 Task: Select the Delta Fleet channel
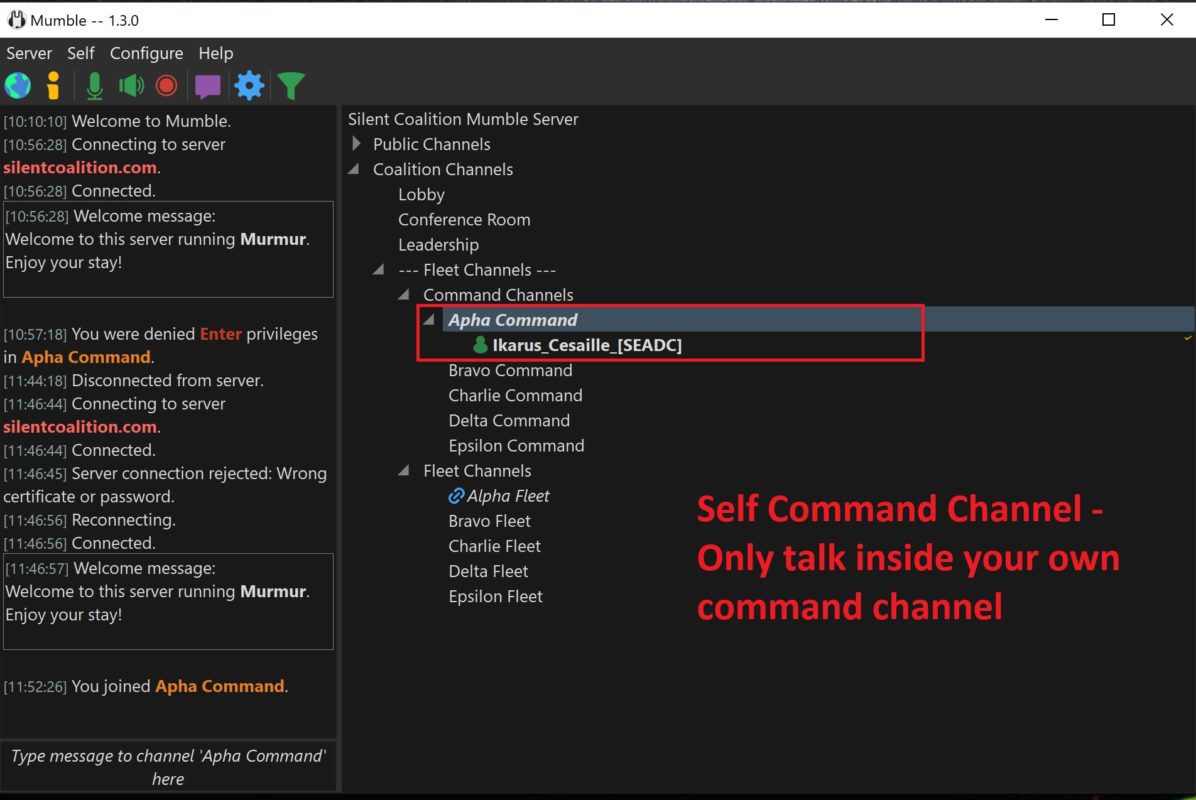[488, 571]
